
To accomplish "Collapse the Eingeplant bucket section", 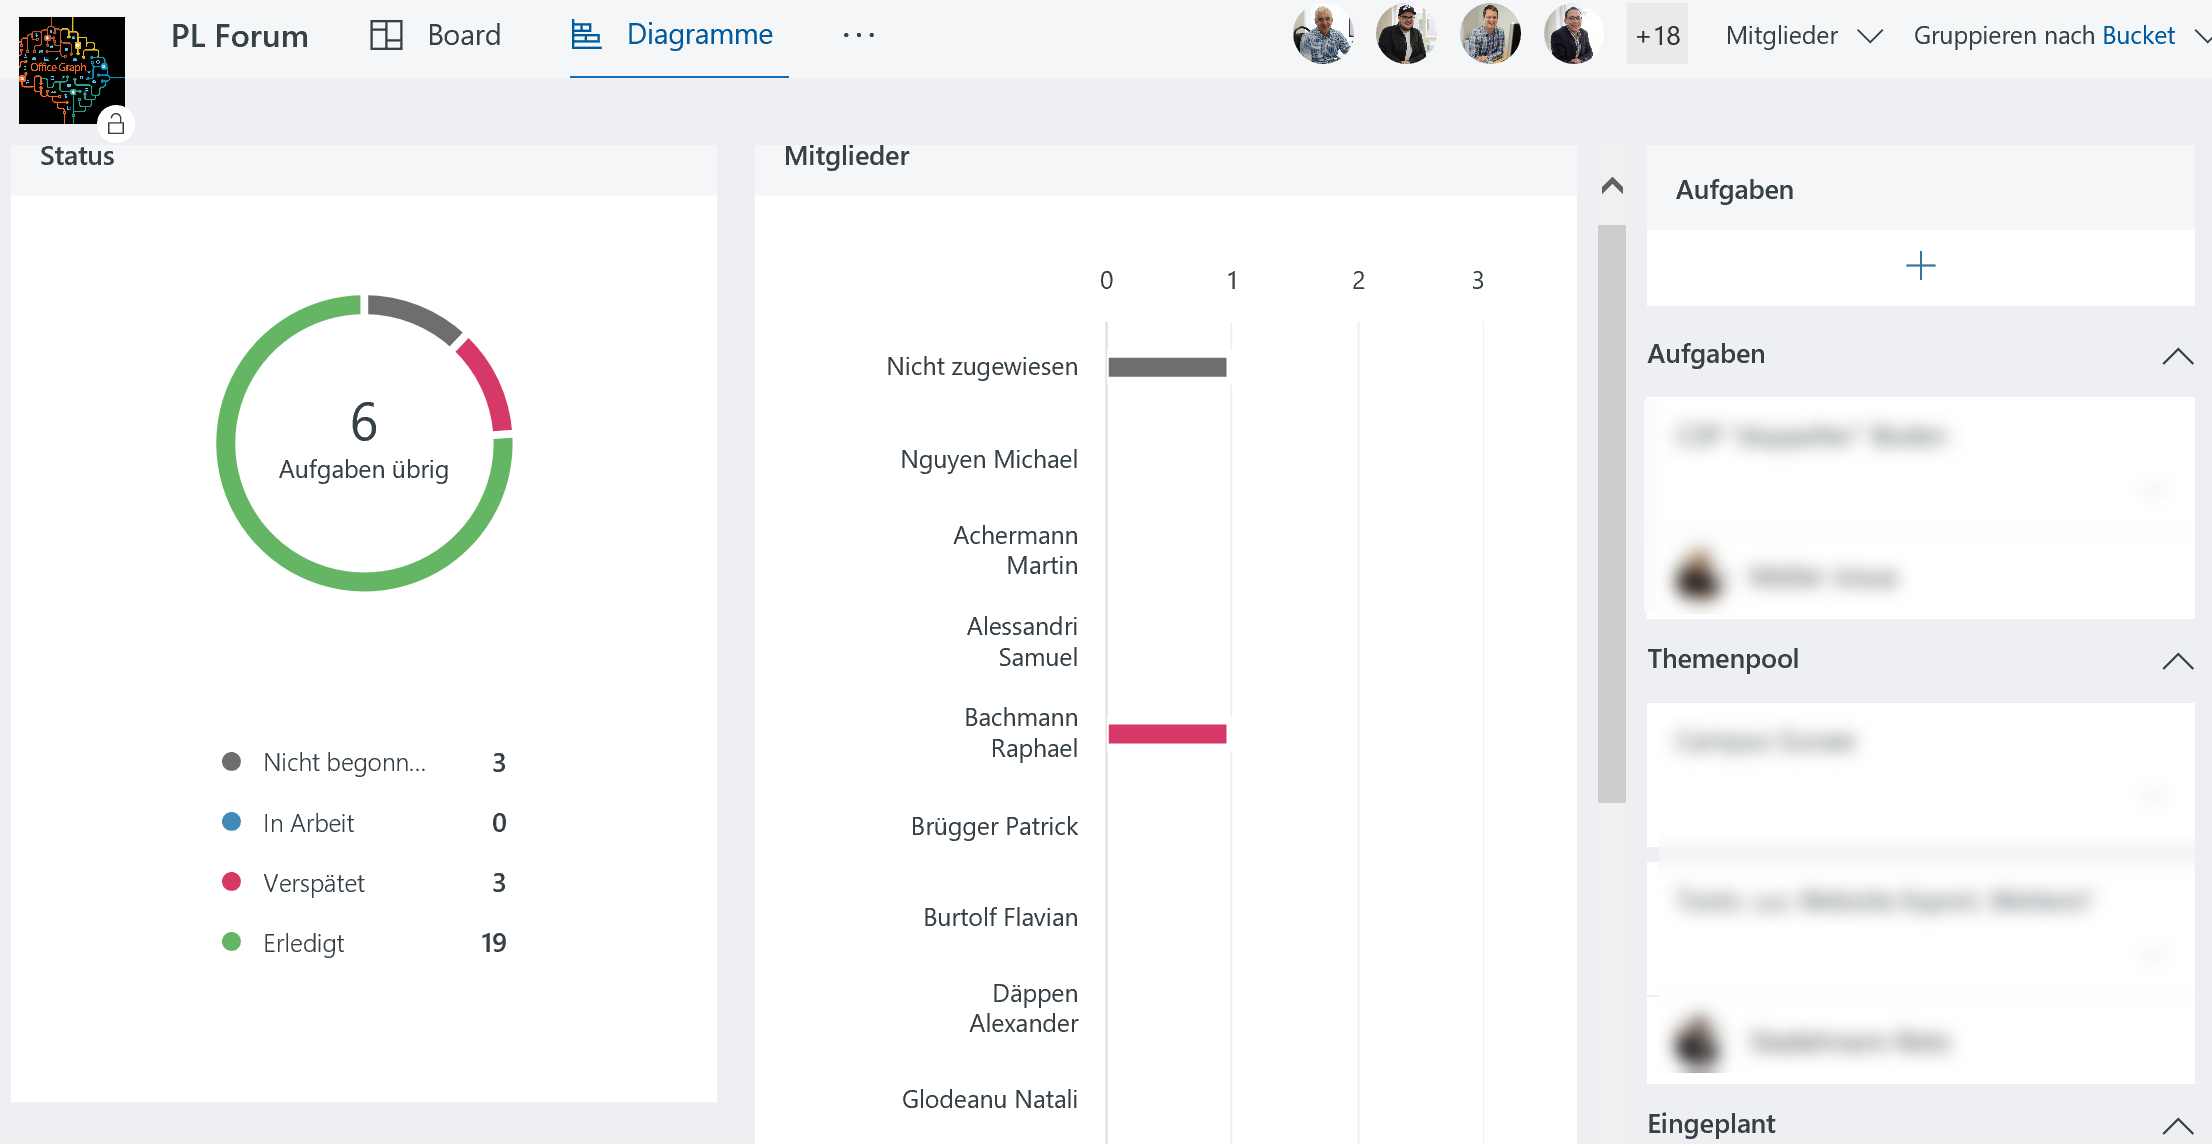I will pyautogui.click(x=2177, y=1126).
